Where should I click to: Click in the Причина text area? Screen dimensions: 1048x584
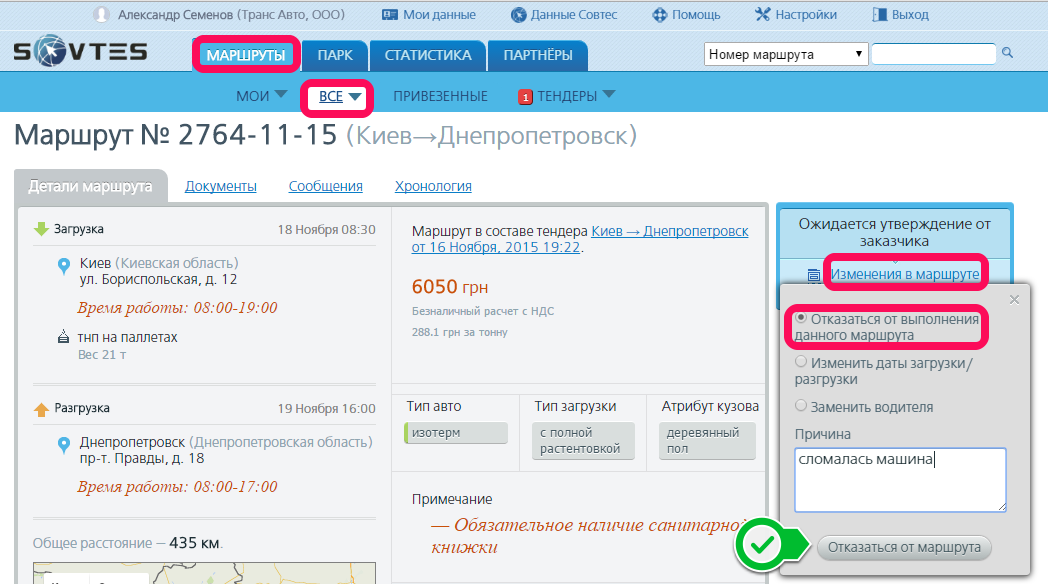900,480
